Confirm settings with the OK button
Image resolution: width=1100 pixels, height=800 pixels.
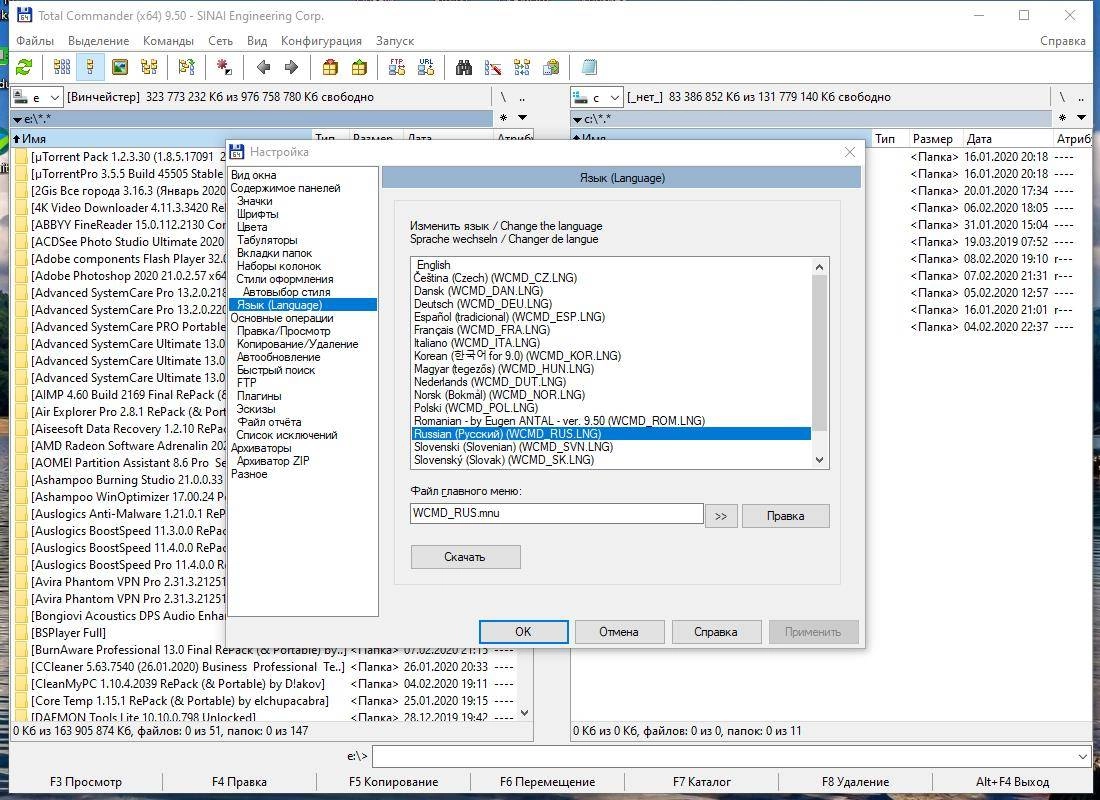[523, 632]
